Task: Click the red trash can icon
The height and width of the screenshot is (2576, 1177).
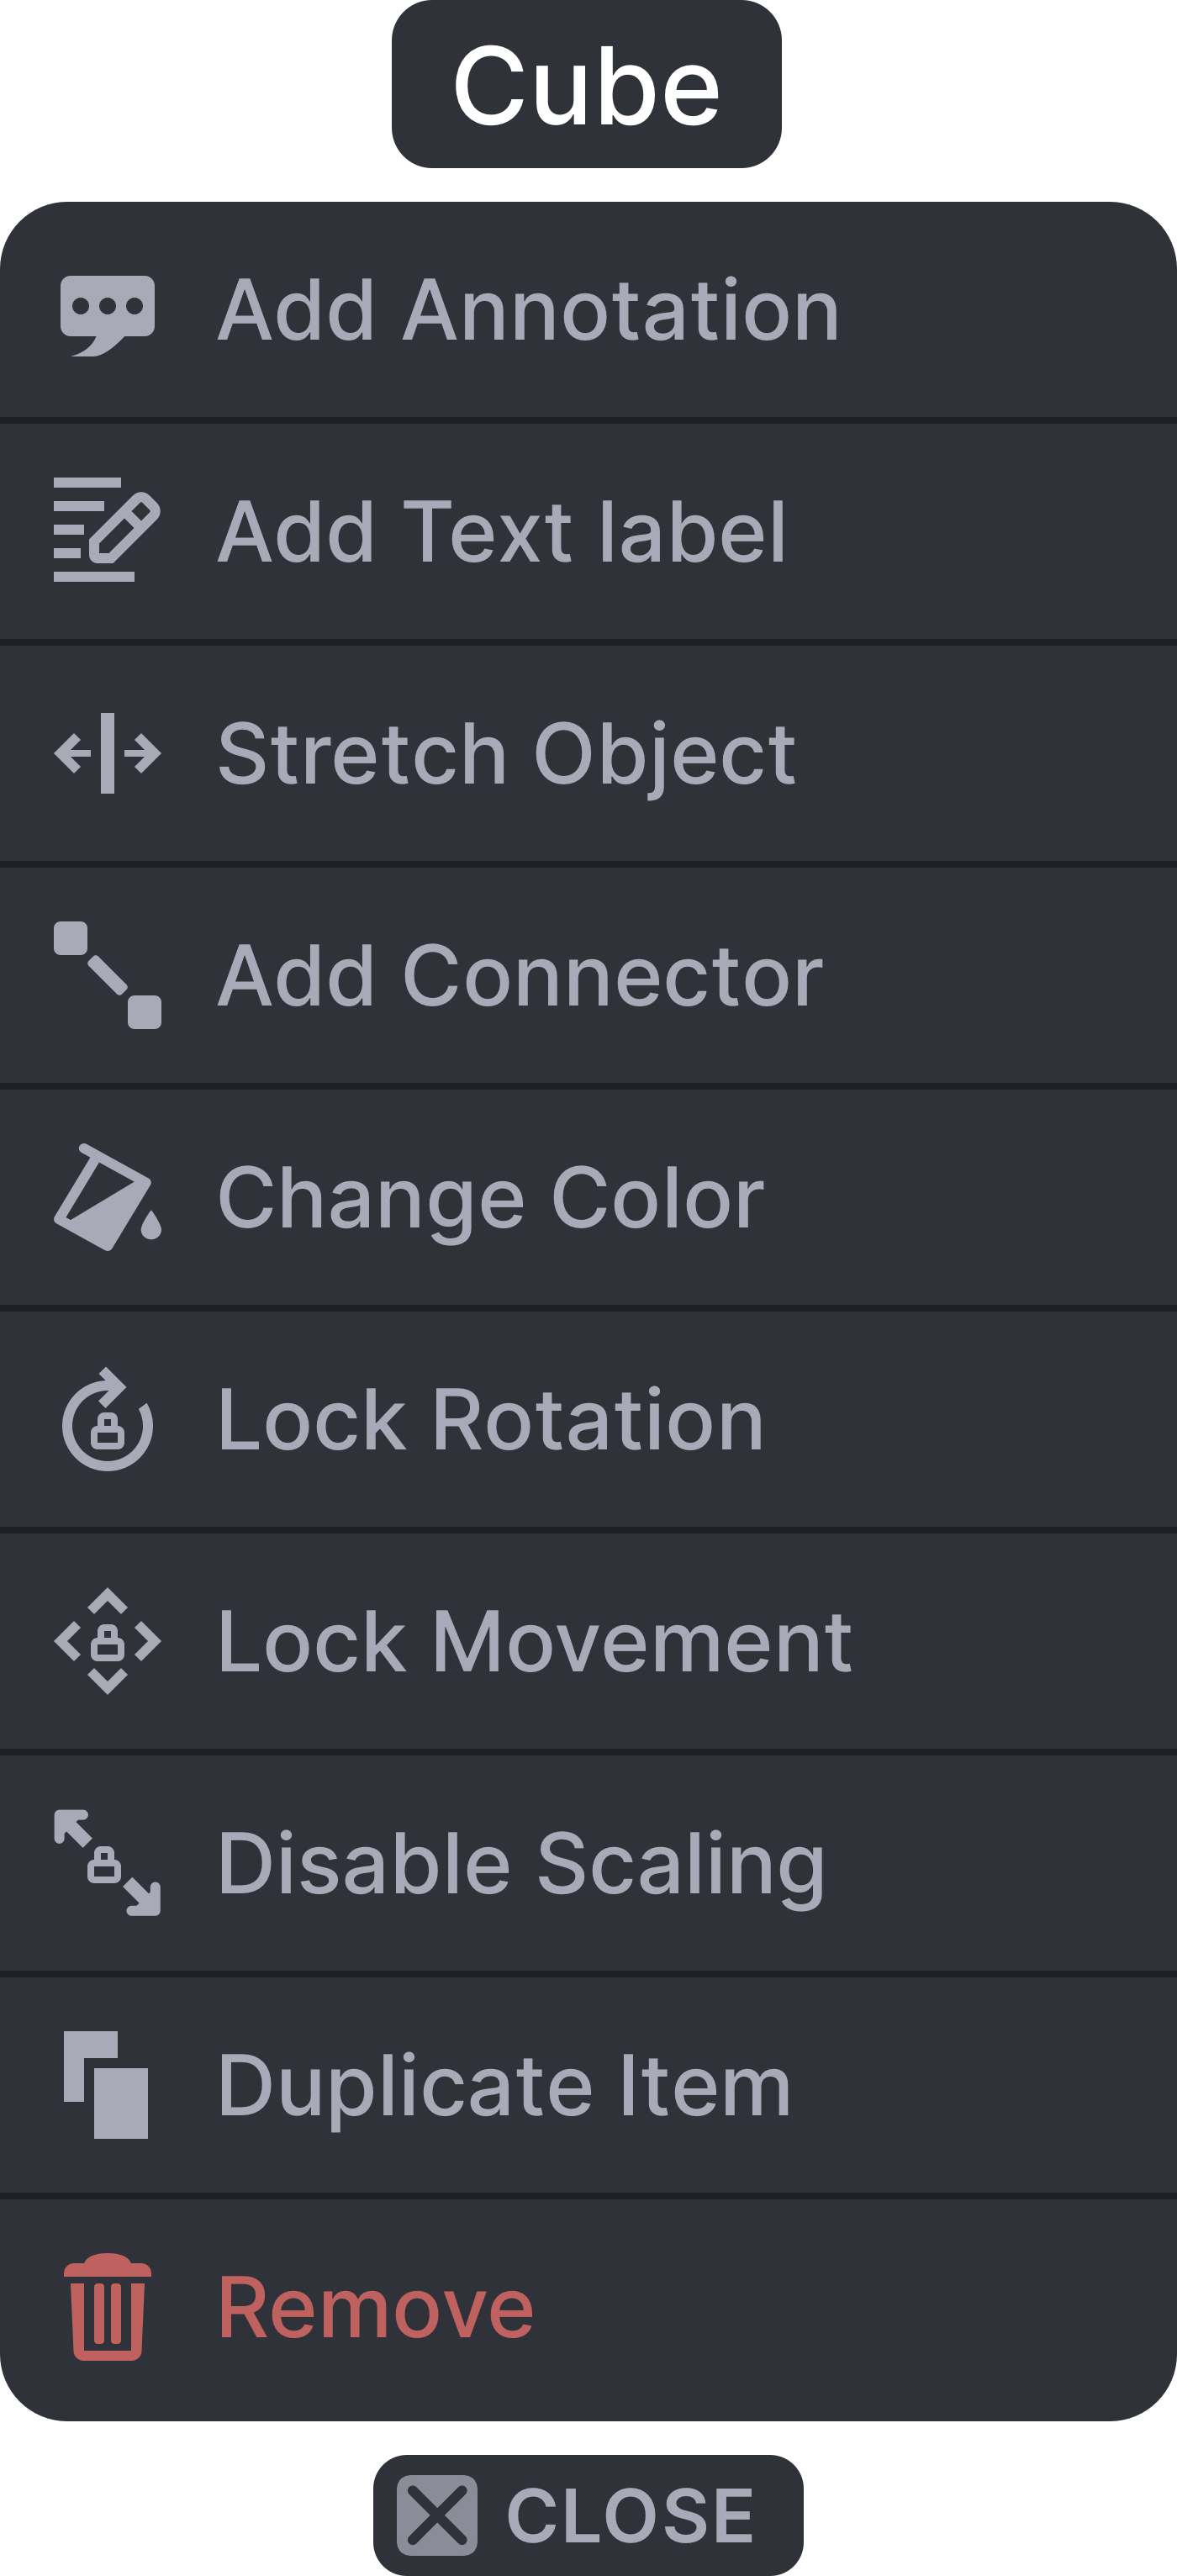Action: point(107,2308)
